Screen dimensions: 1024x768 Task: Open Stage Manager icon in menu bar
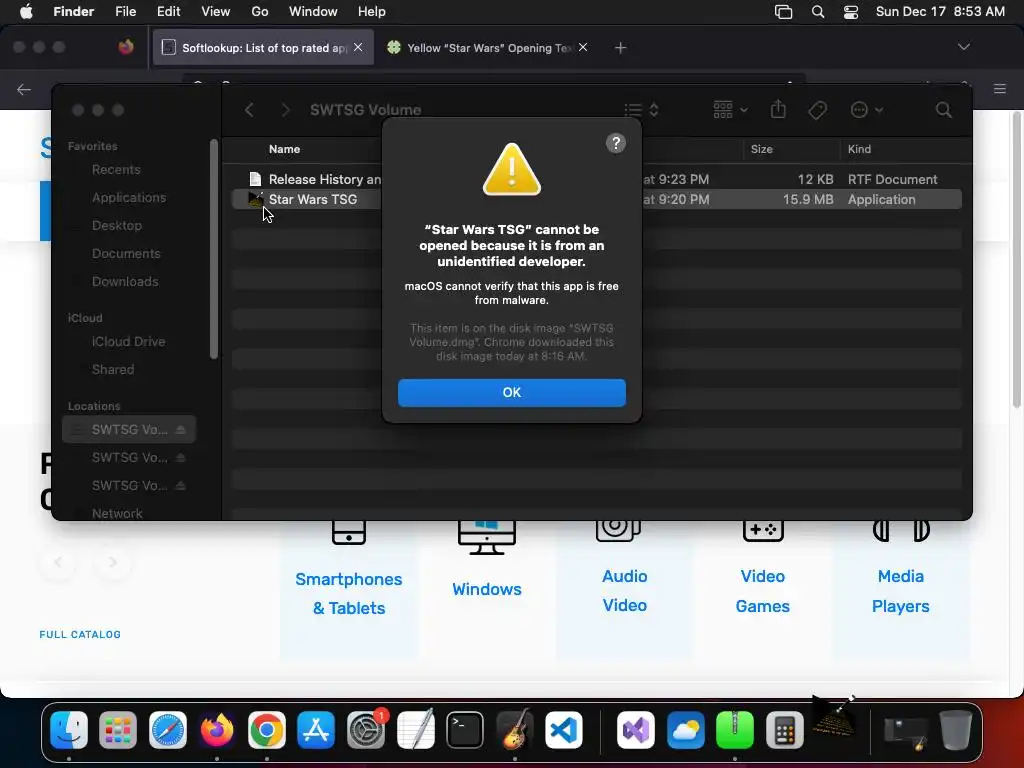[783, 11]
